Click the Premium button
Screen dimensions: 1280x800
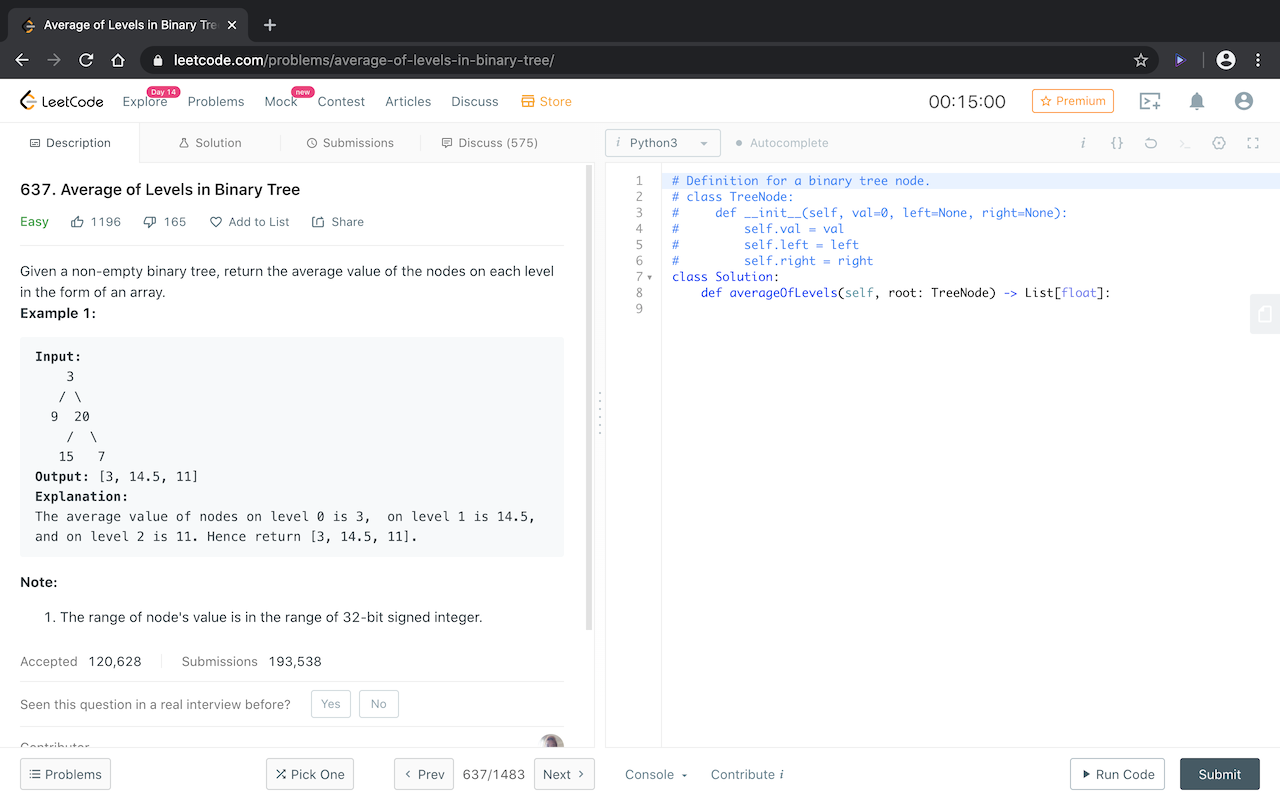click(1073, 101)
